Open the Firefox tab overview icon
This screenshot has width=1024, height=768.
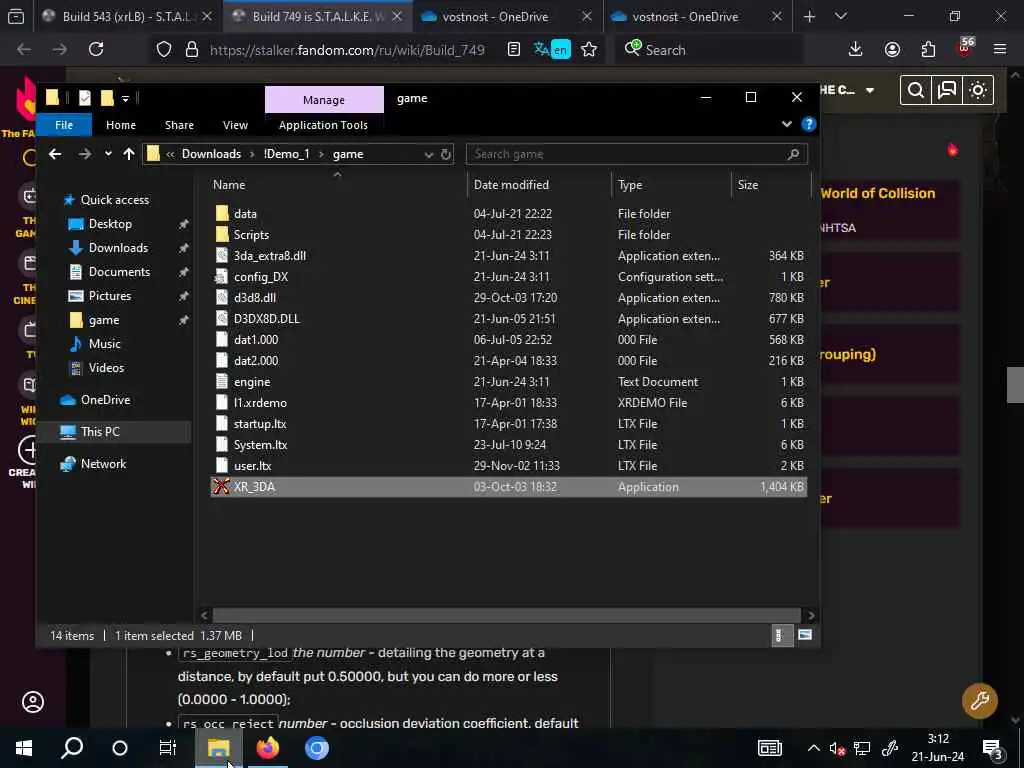(16, 16)
